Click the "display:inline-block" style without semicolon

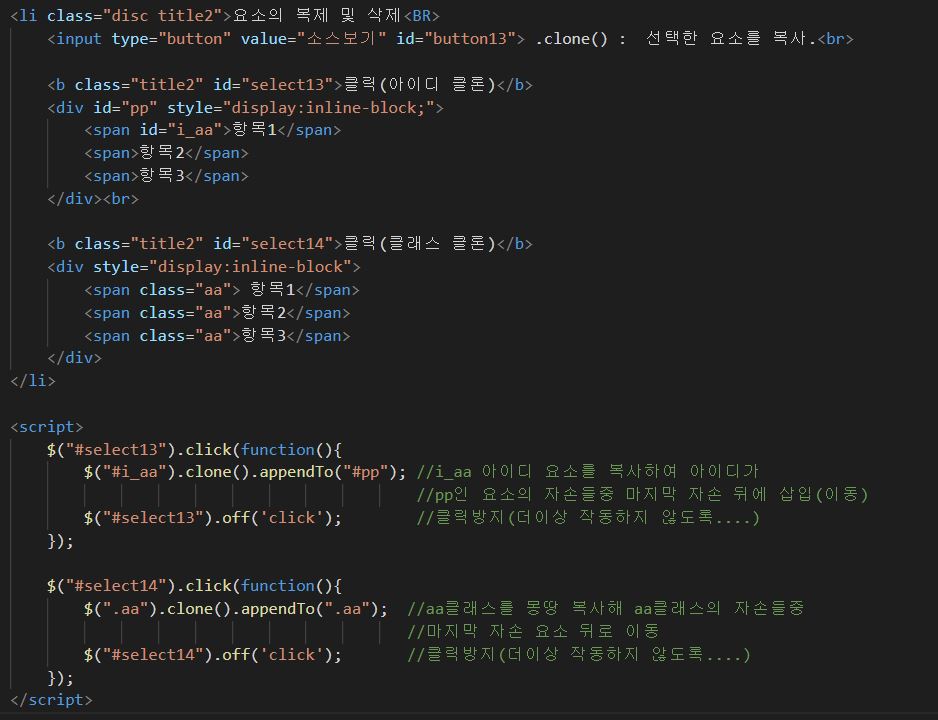(249, 267)
